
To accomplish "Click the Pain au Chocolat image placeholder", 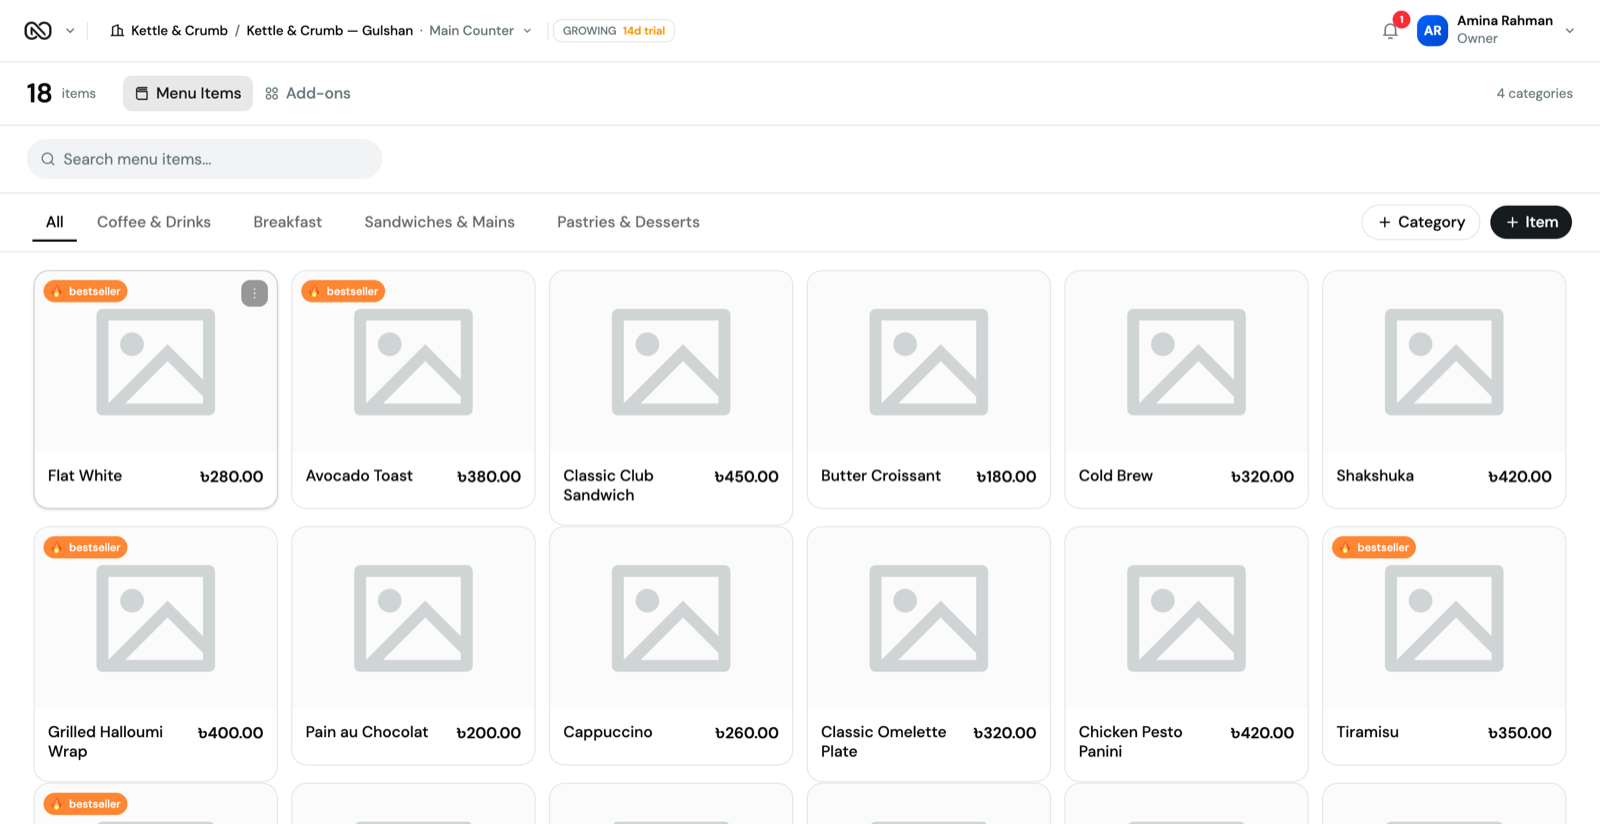I will click(413, 618).
